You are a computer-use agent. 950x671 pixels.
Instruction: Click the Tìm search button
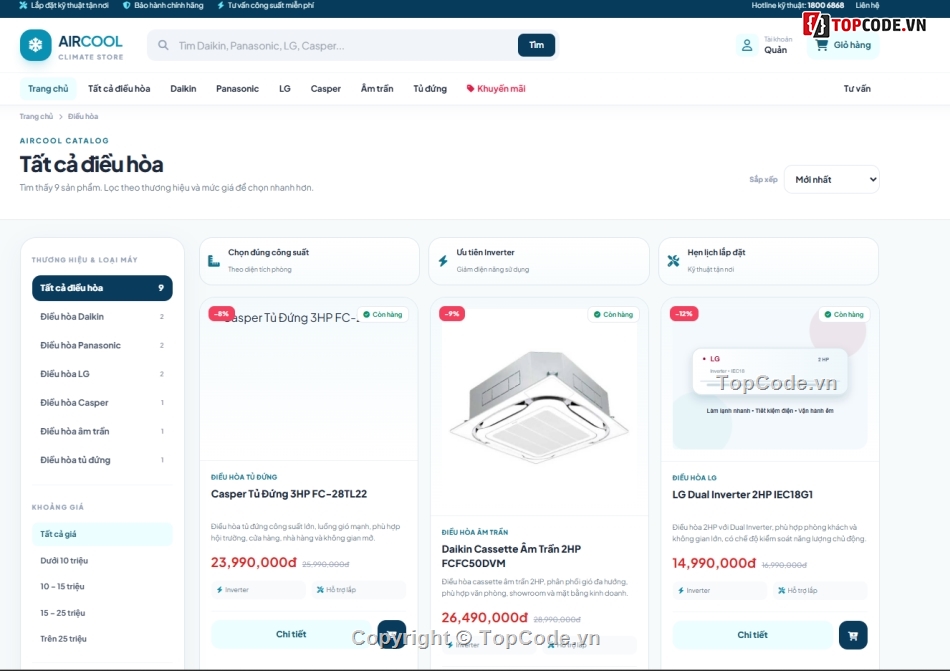pyautogui.click(x=536, y=45)
